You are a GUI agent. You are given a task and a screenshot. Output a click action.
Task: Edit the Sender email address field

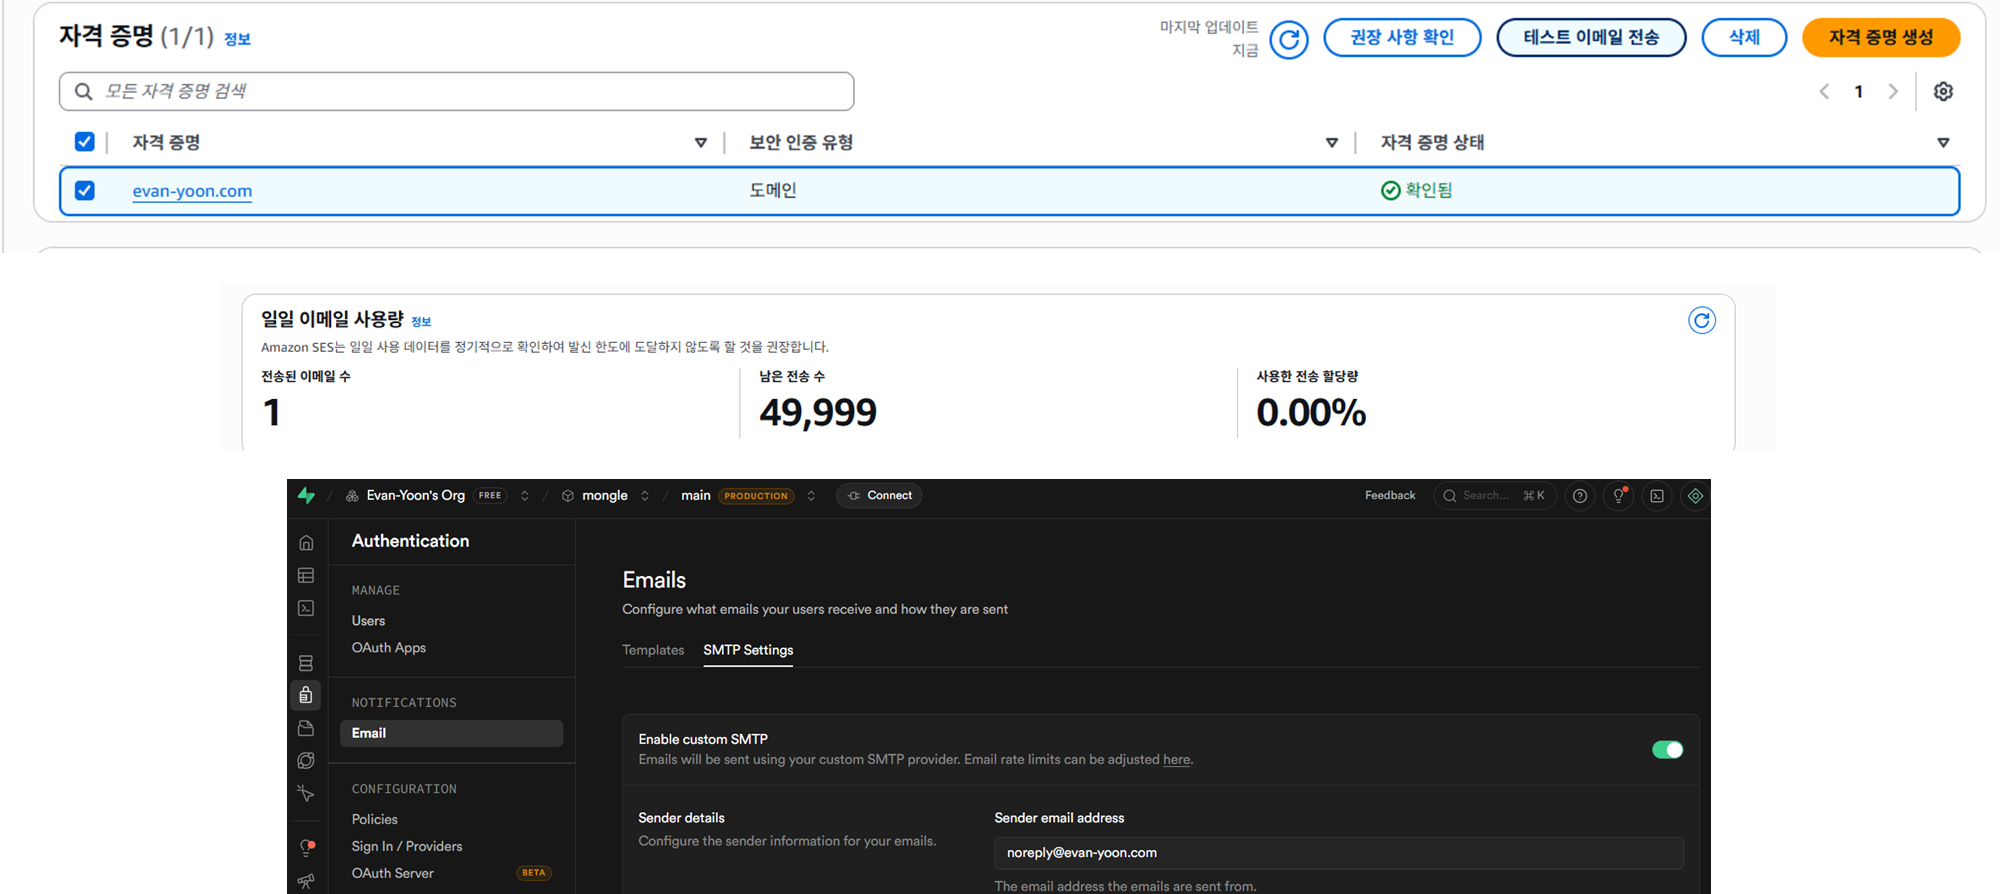tap(1338, 853)
